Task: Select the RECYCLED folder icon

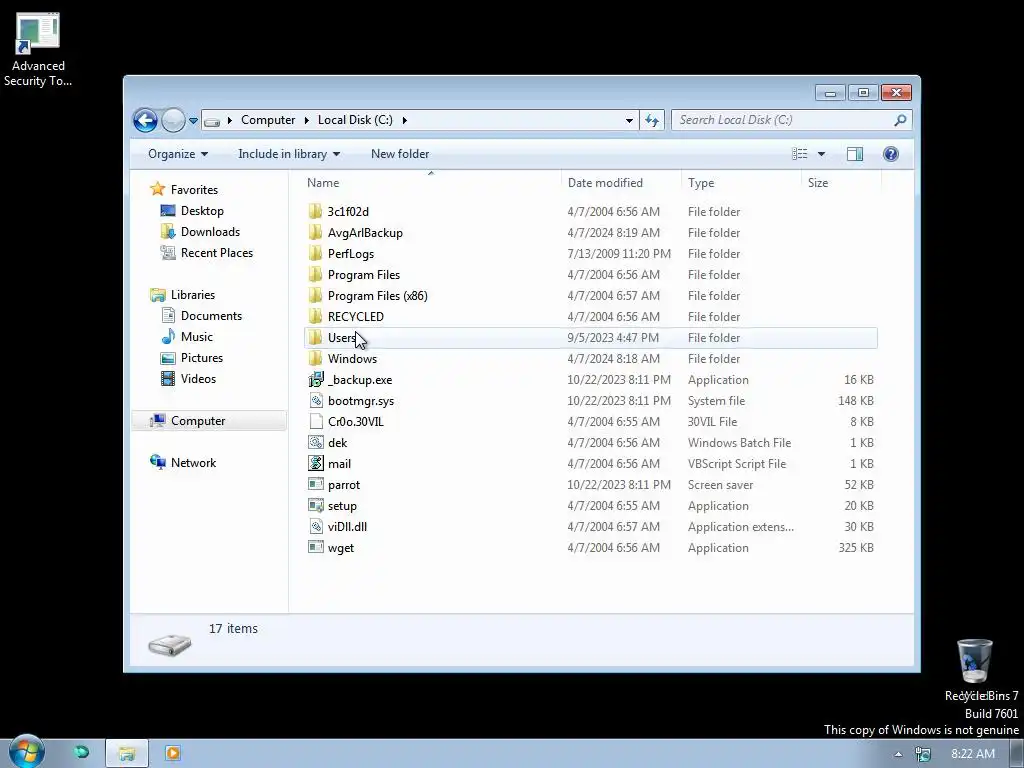Action: 315,317
